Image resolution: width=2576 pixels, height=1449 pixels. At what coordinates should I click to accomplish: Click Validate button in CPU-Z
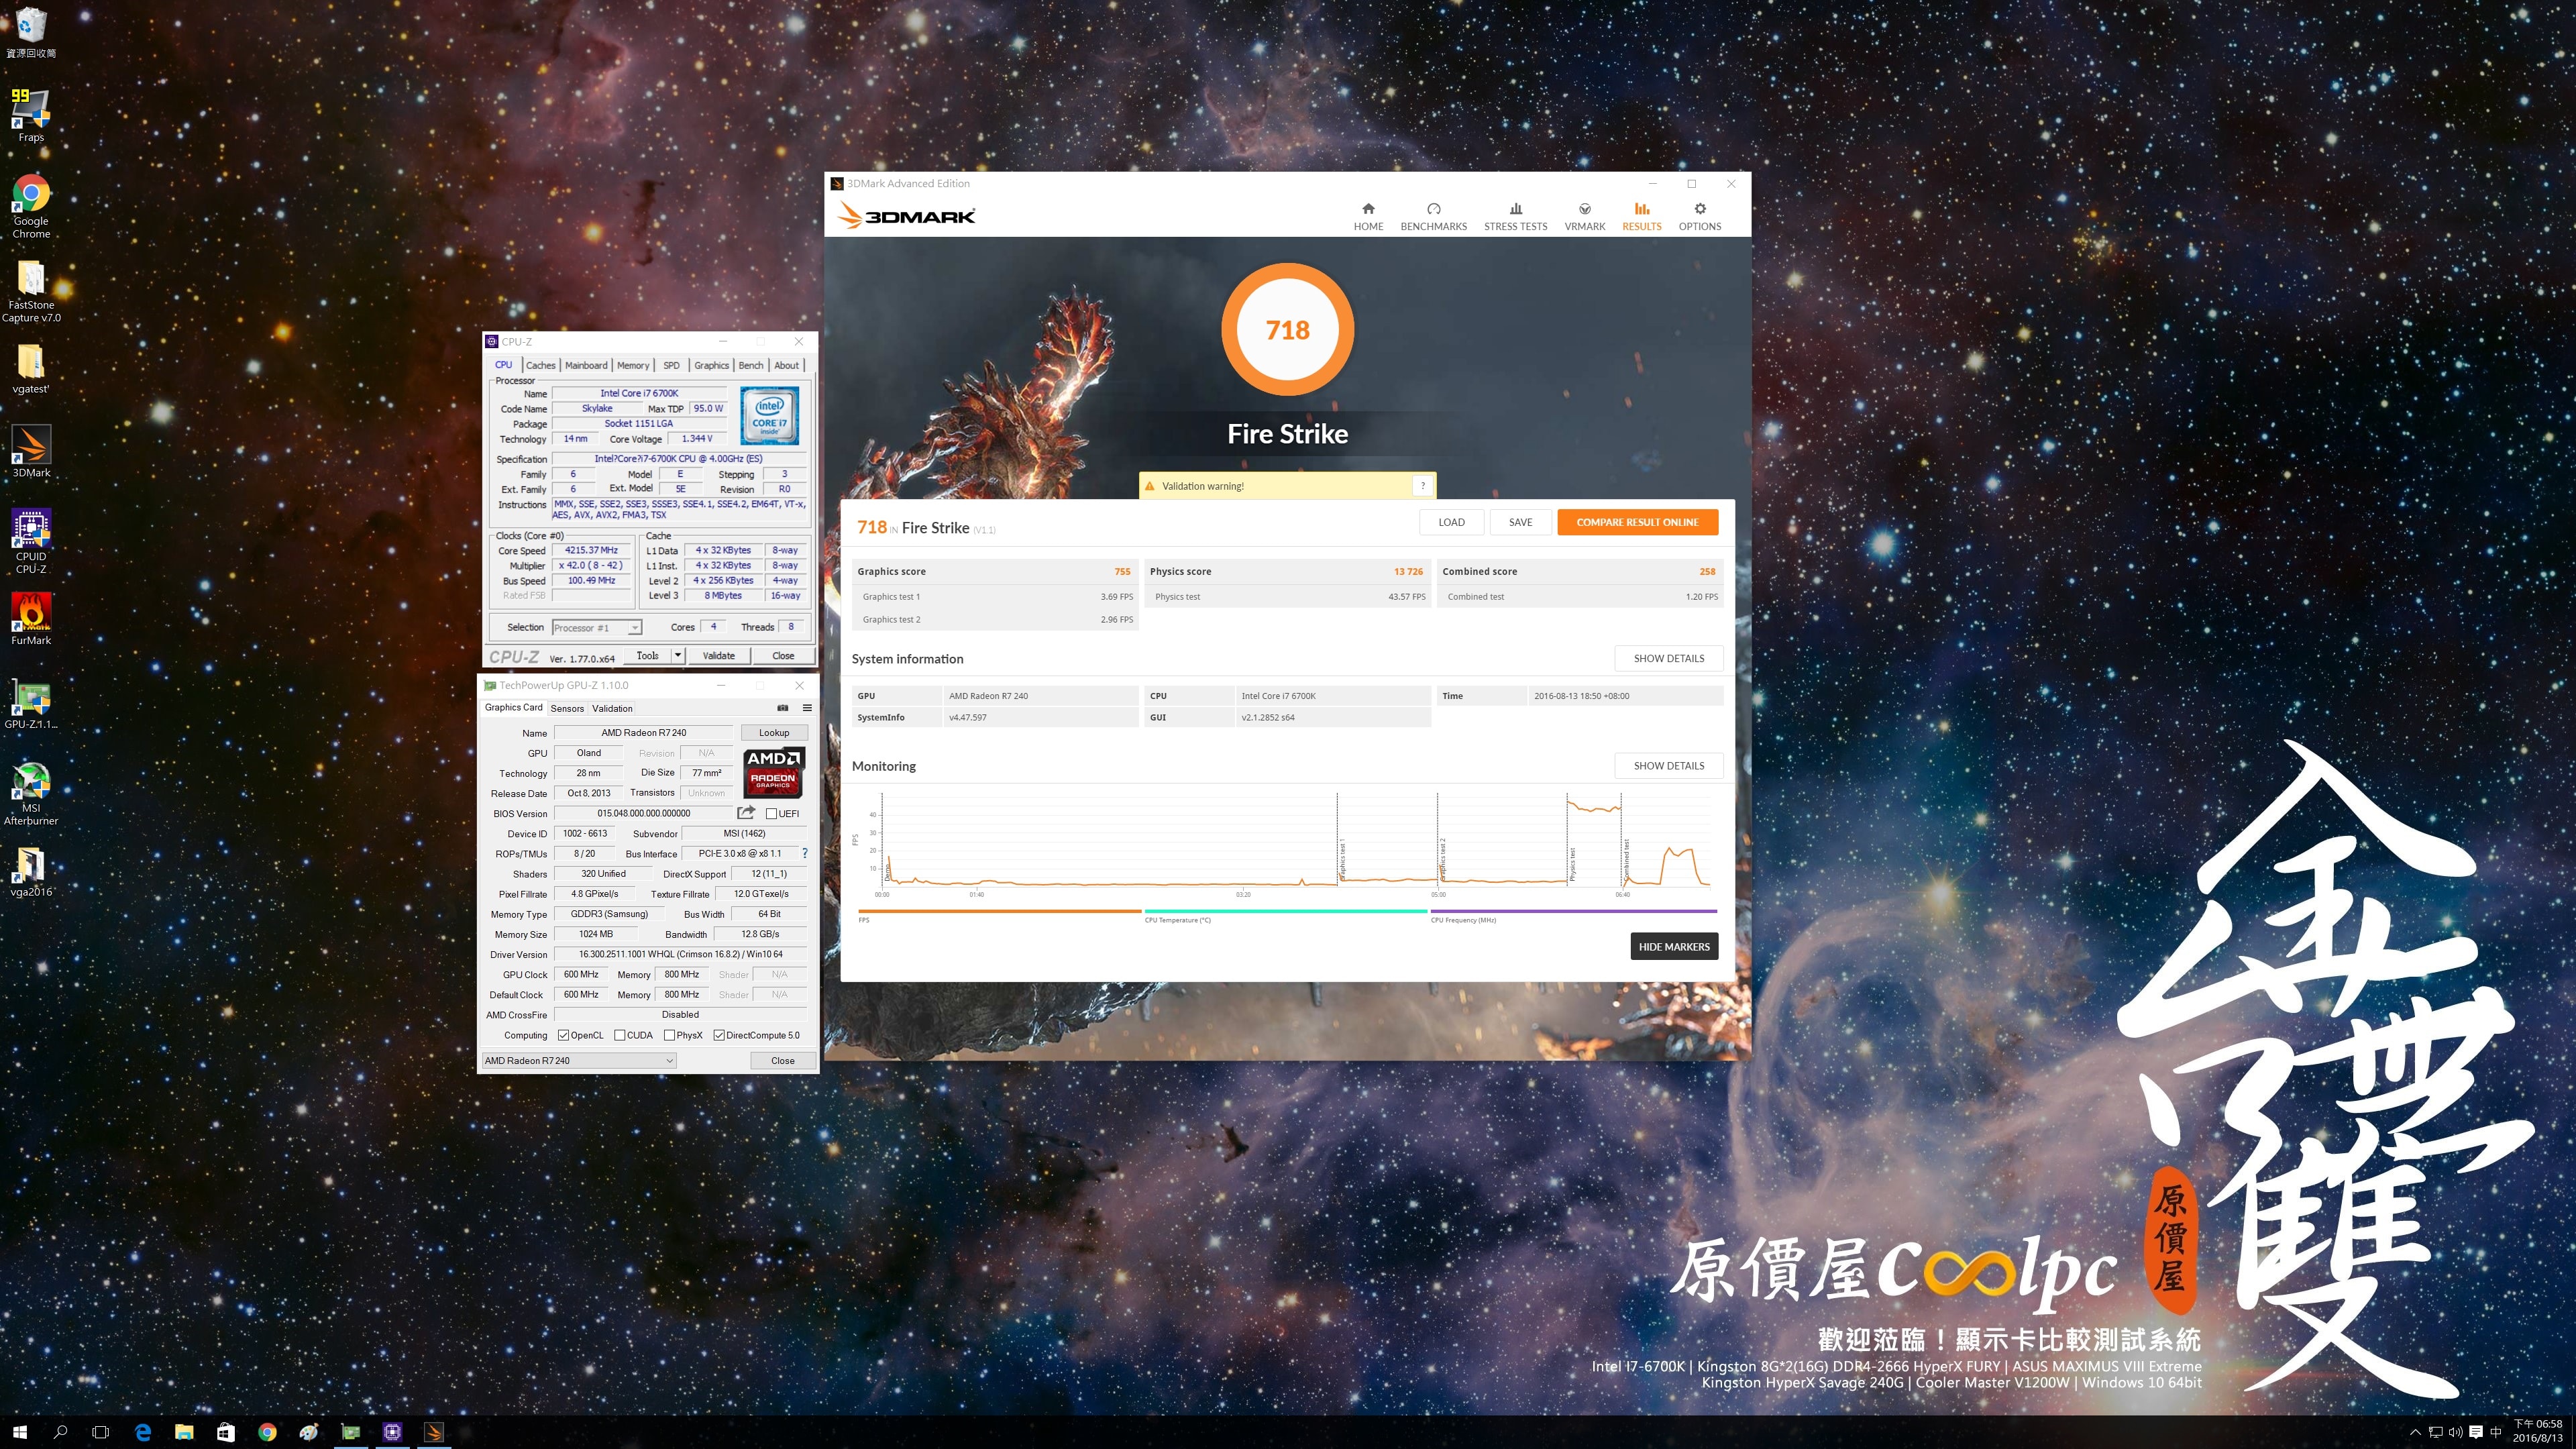point(719,656)
